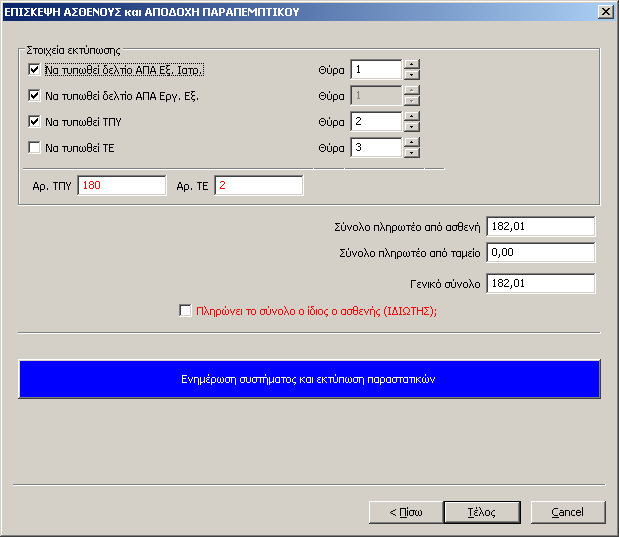Image resolution: width=619 pixels, height=537 pixels.
Task: Focus the 'Σύνολο πληρωτέο από ασθενή' field
Action: [540, 227]
